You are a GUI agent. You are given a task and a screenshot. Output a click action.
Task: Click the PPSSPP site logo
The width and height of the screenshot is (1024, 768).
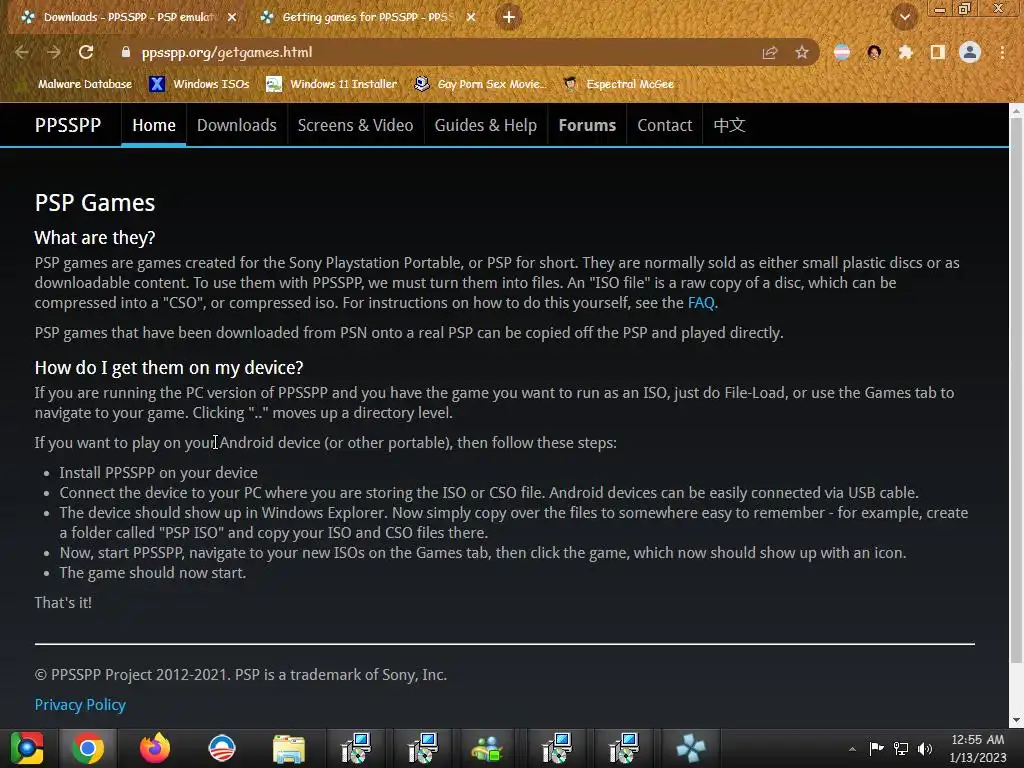tap(68, 125)
